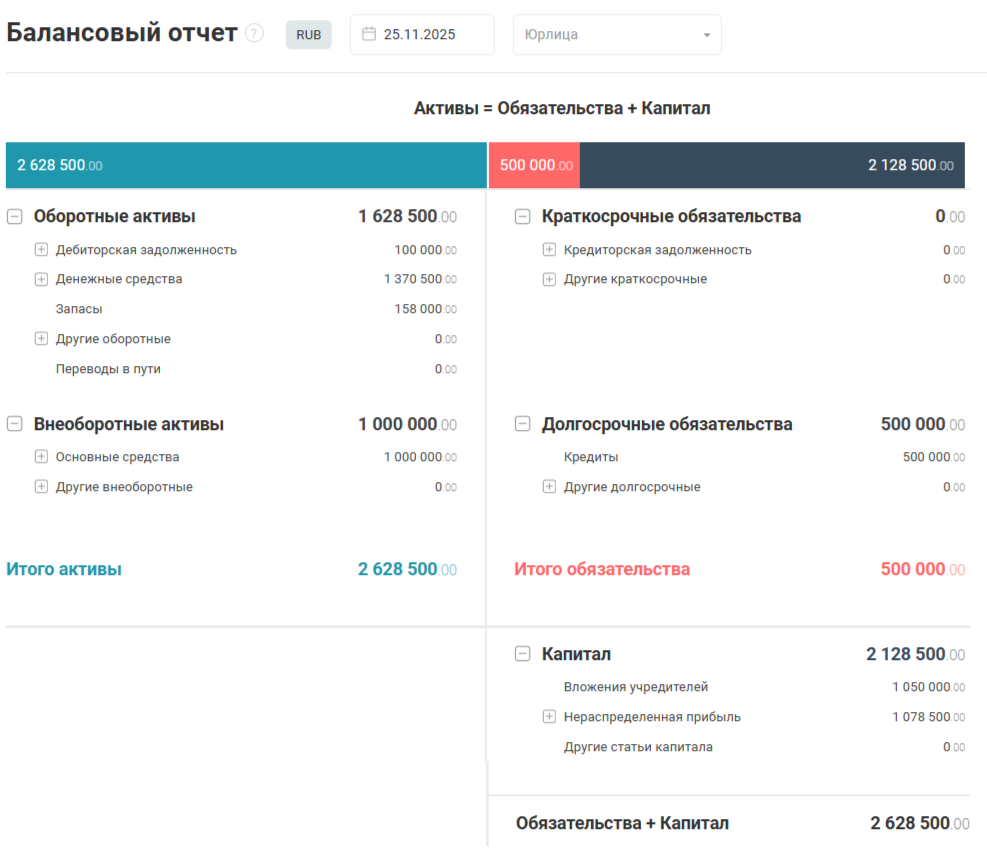Expand Кредиторская задолженность row
This screenshot has width=987, height=866.
tap(549, 250)
